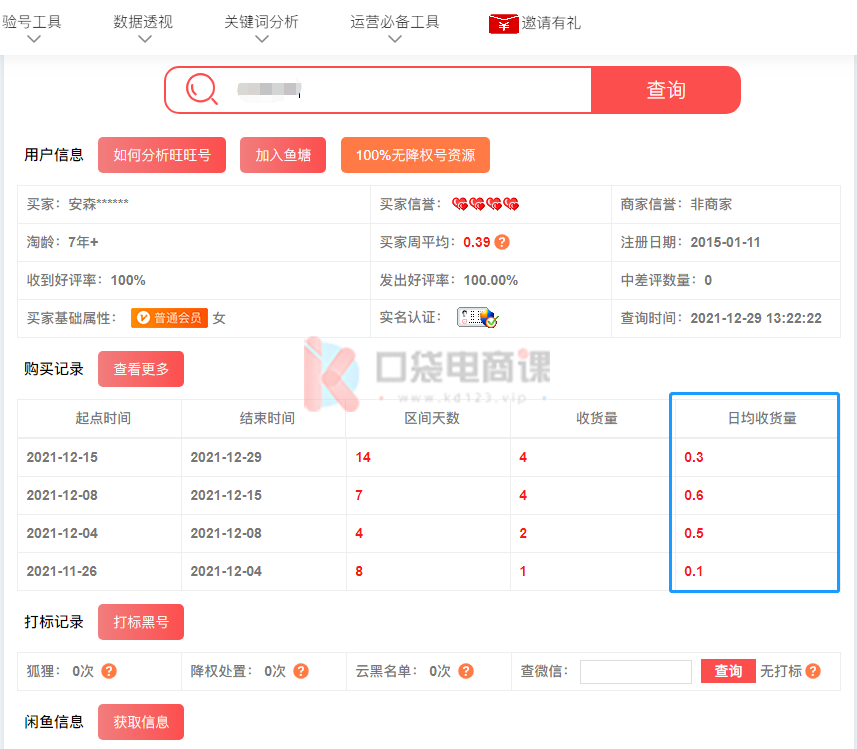This screenshot has height=749, width=857.
Task: Open the 邀请有礼 link
Action: tap(550, 23)
